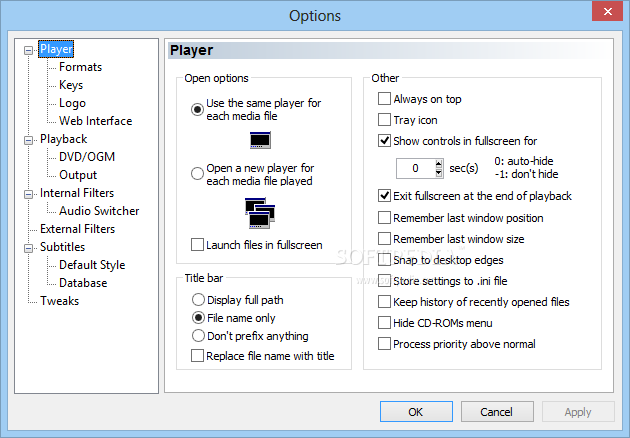
Task: Select Player in the options tree
Action: pos(56,49)
